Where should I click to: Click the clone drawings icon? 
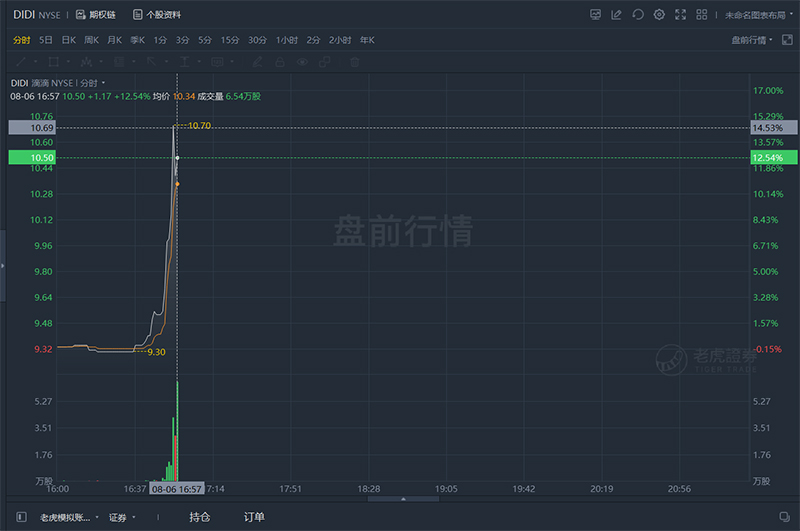click(324, 62)
